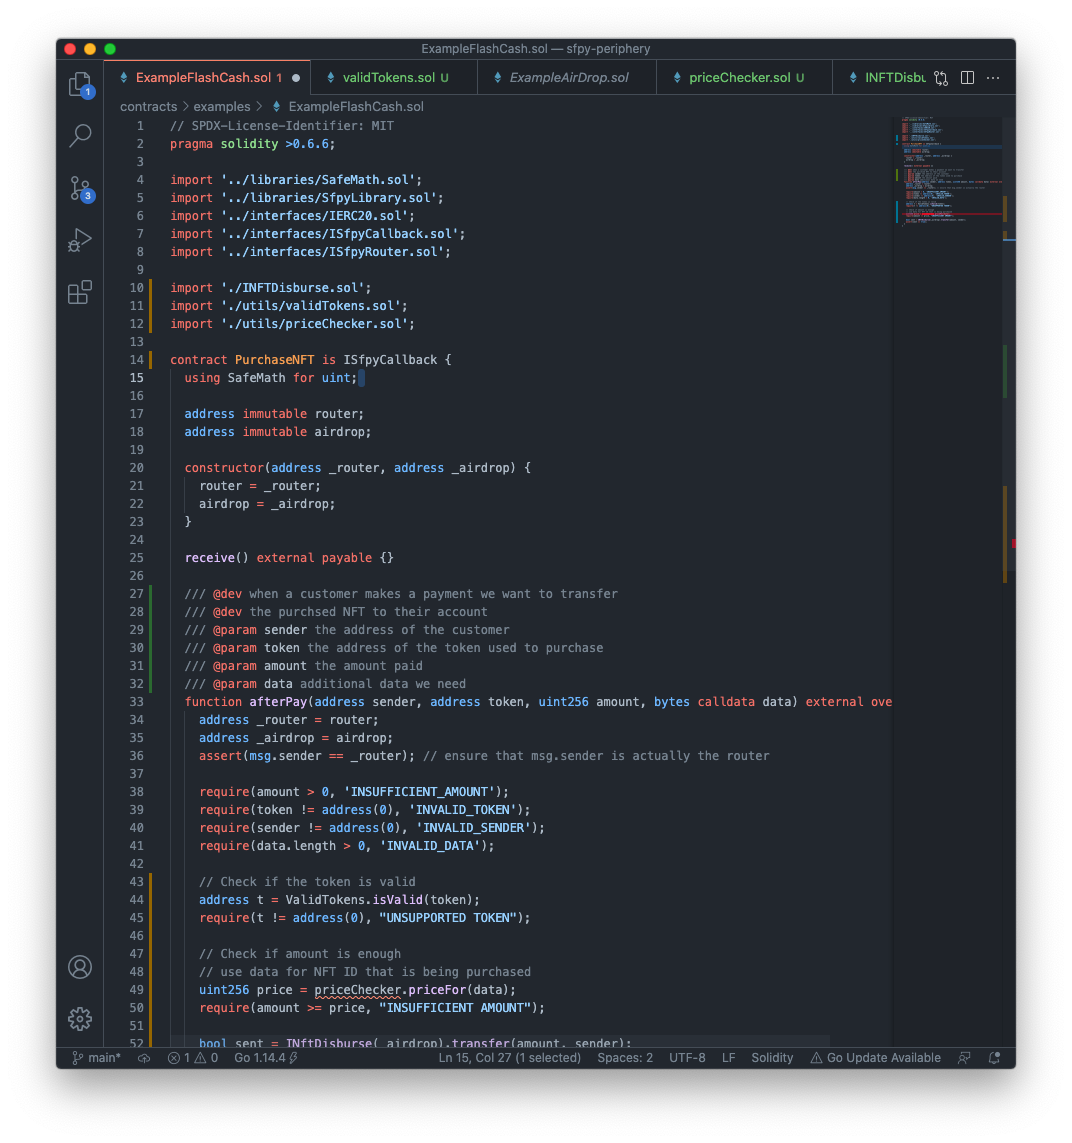Open the ExampleFlashCash.sol breadcrumb dropdown
The width and height of the screenshot is (1072, 1143).
[356, 106]
